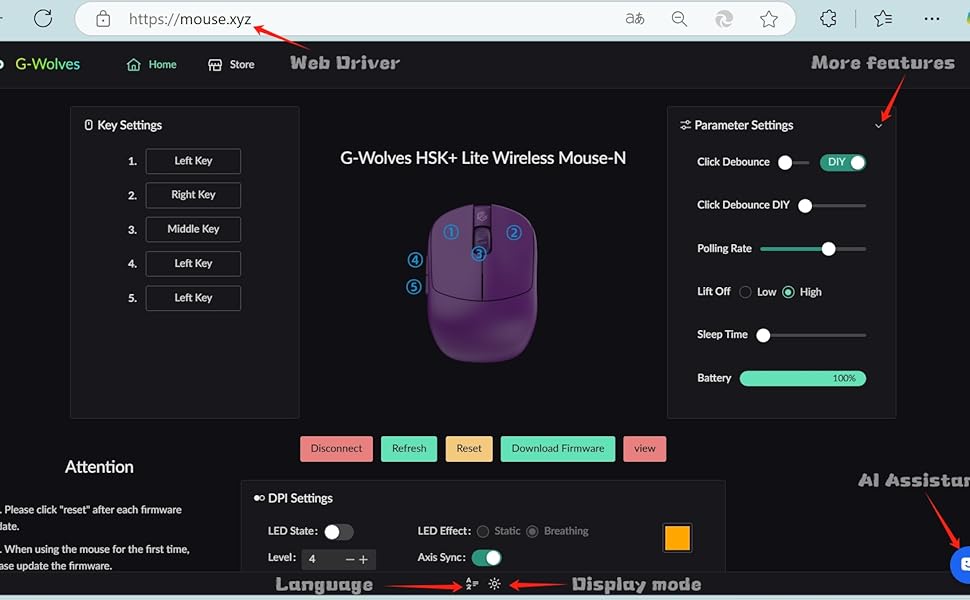View site information via the lock icon
This screenshot has width=970, height=600.
(x=103, y=19)
